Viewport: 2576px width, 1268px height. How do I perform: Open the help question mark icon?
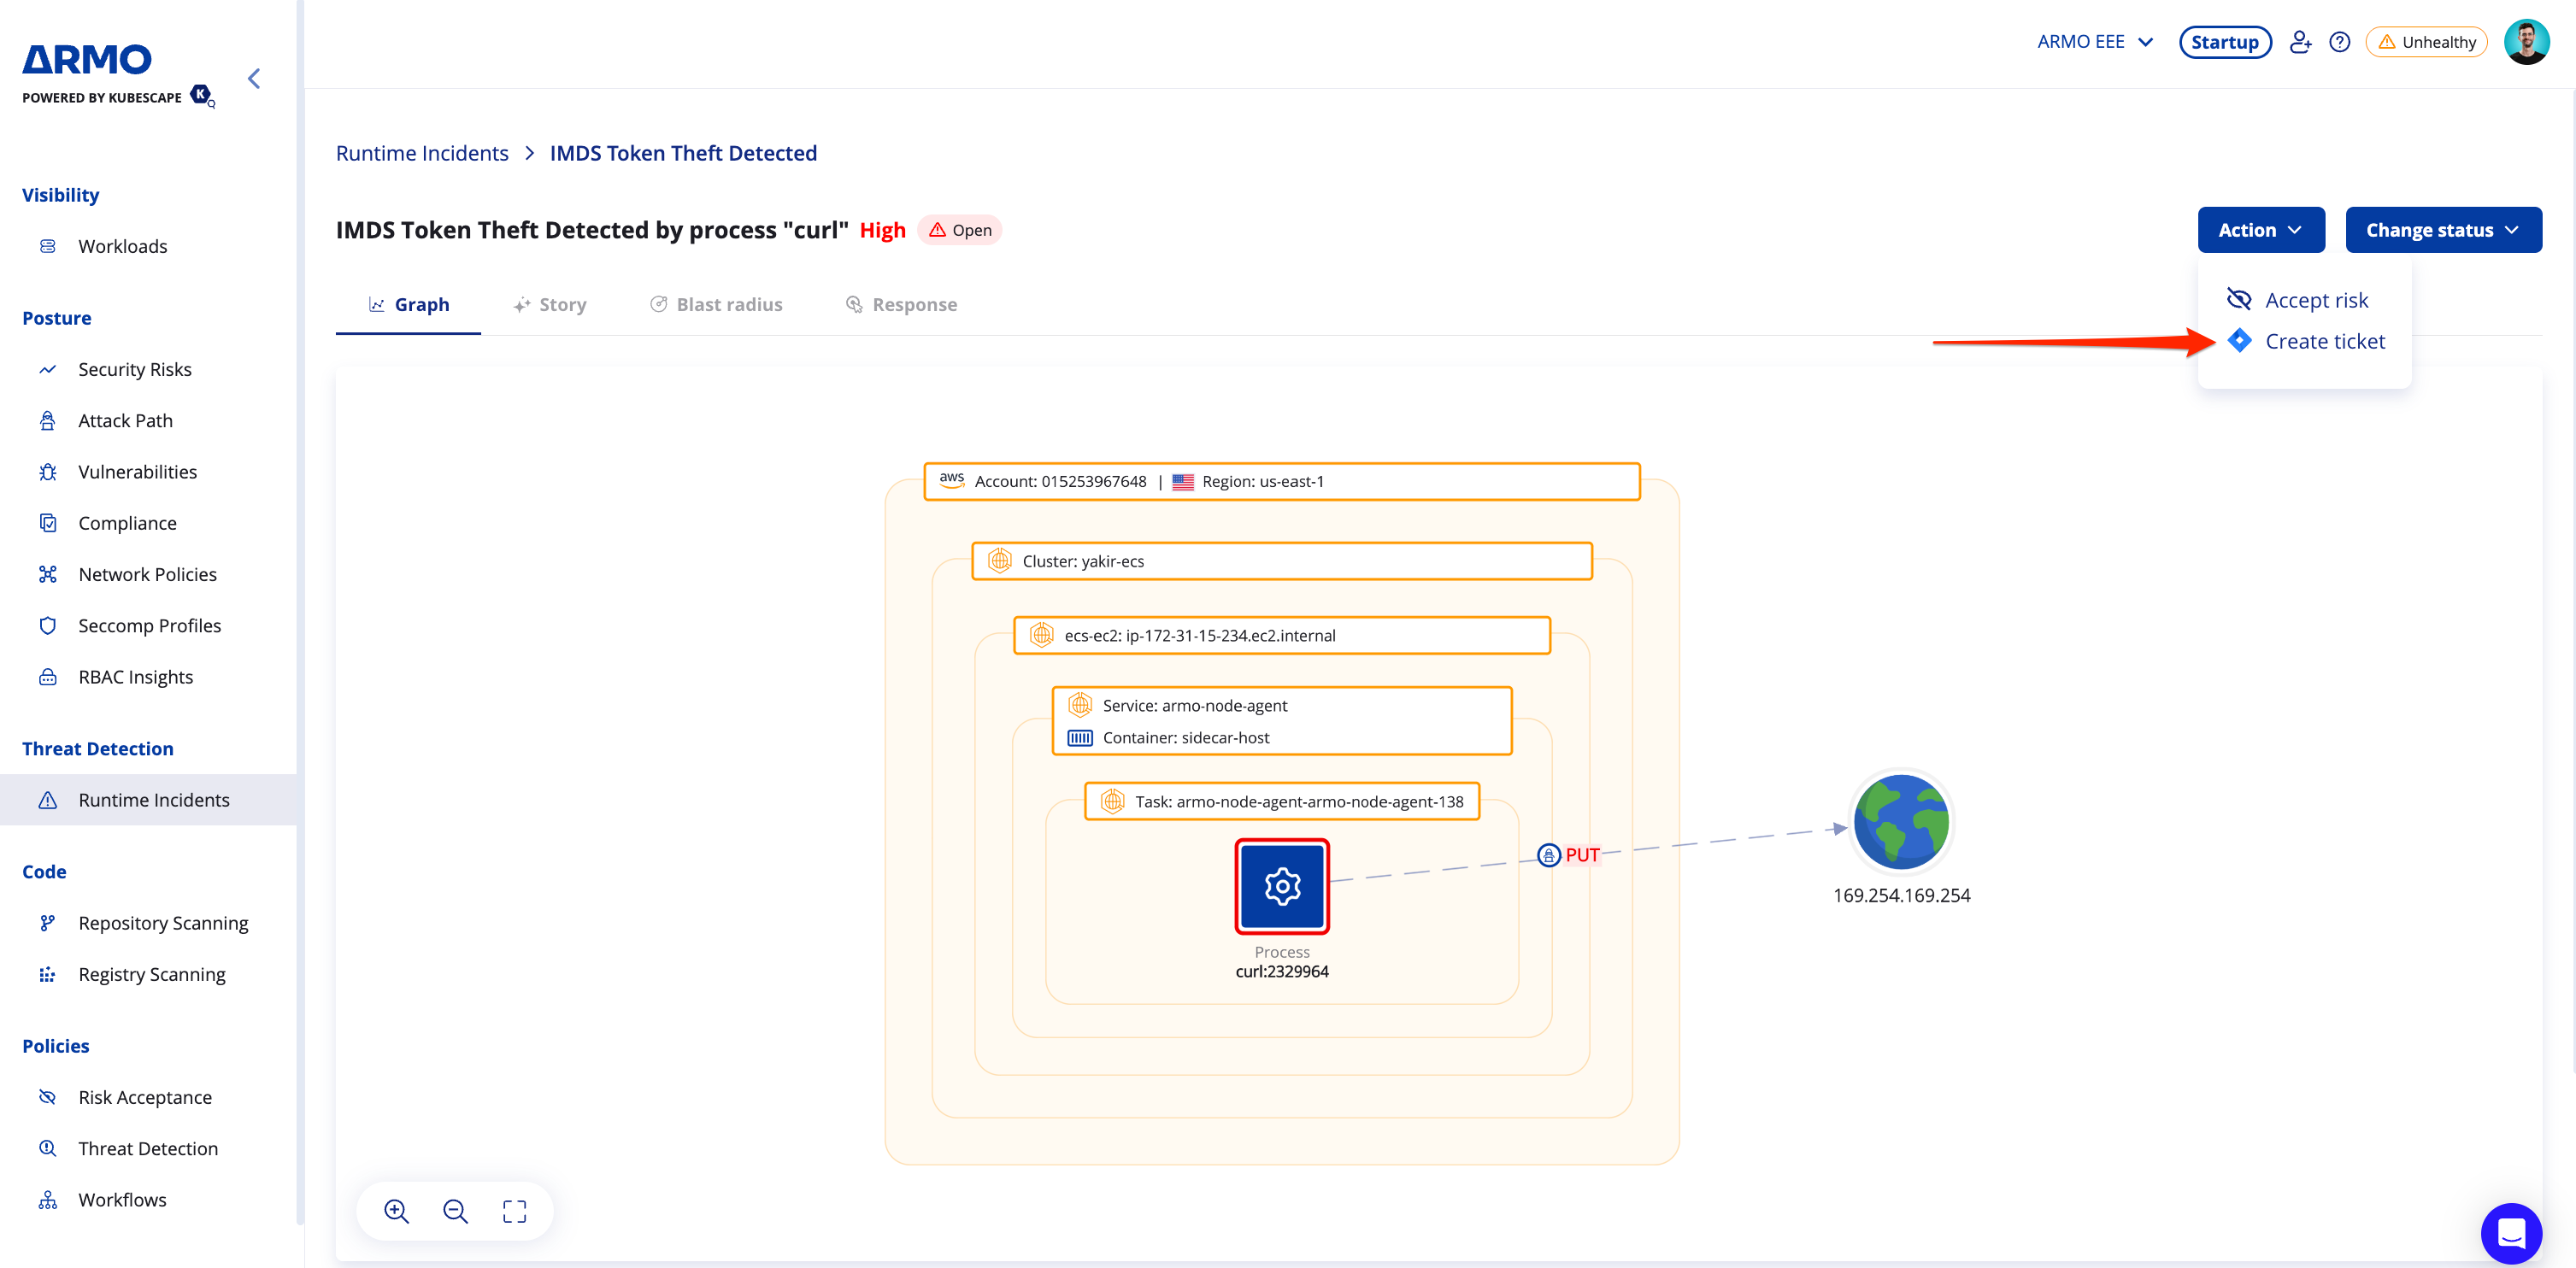(x=2339, y=42)
